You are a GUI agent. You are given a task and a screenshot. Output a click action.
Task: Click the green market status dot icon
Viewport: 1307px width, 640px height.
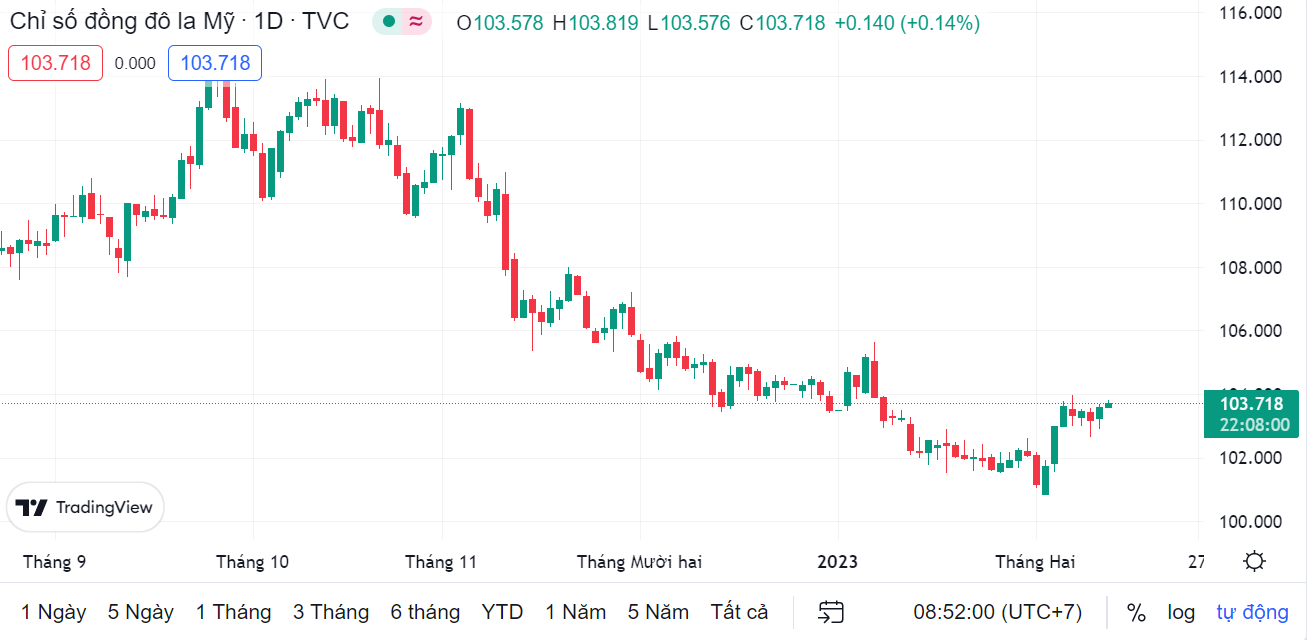click(x=389, y=22)
